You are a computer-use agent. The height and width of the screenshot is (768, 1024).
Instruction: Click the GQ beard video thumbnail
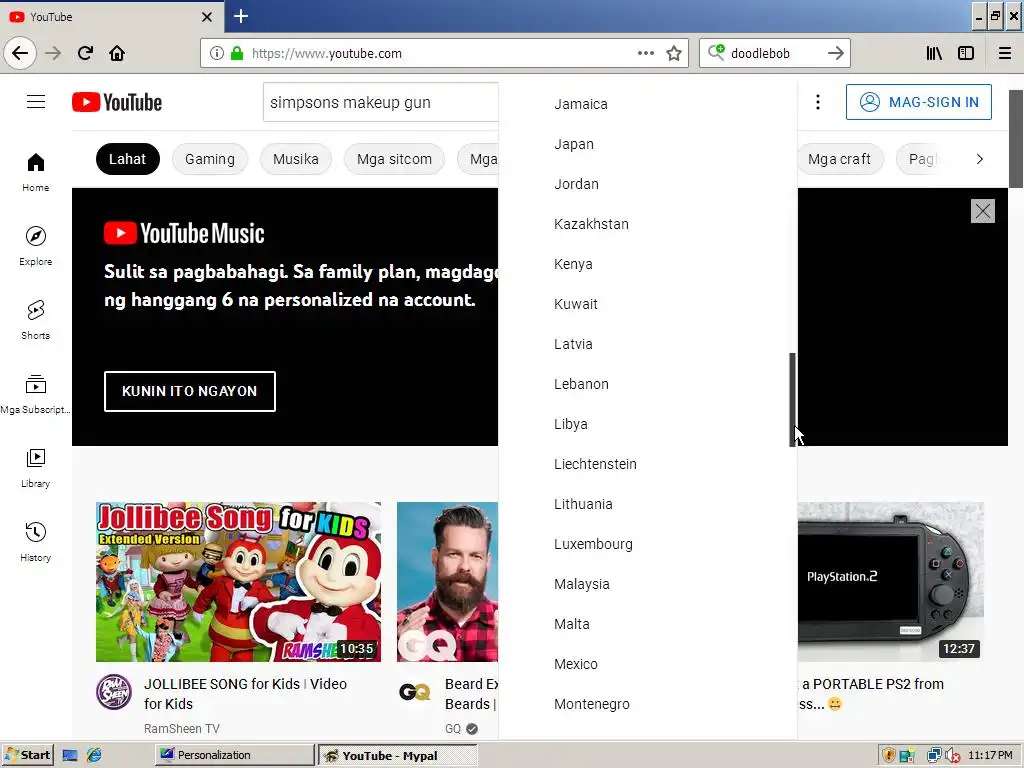447,582
